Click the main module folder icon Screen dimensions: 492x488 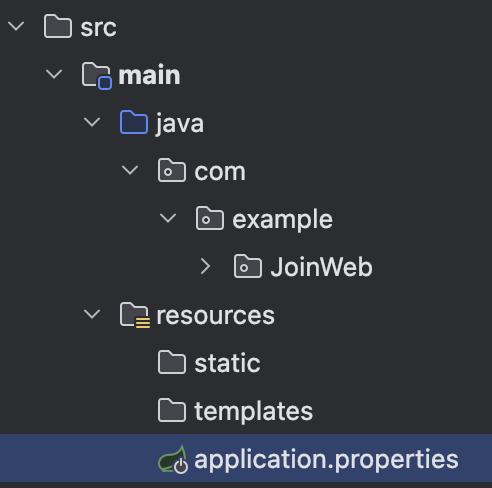[x=96, y=76]
